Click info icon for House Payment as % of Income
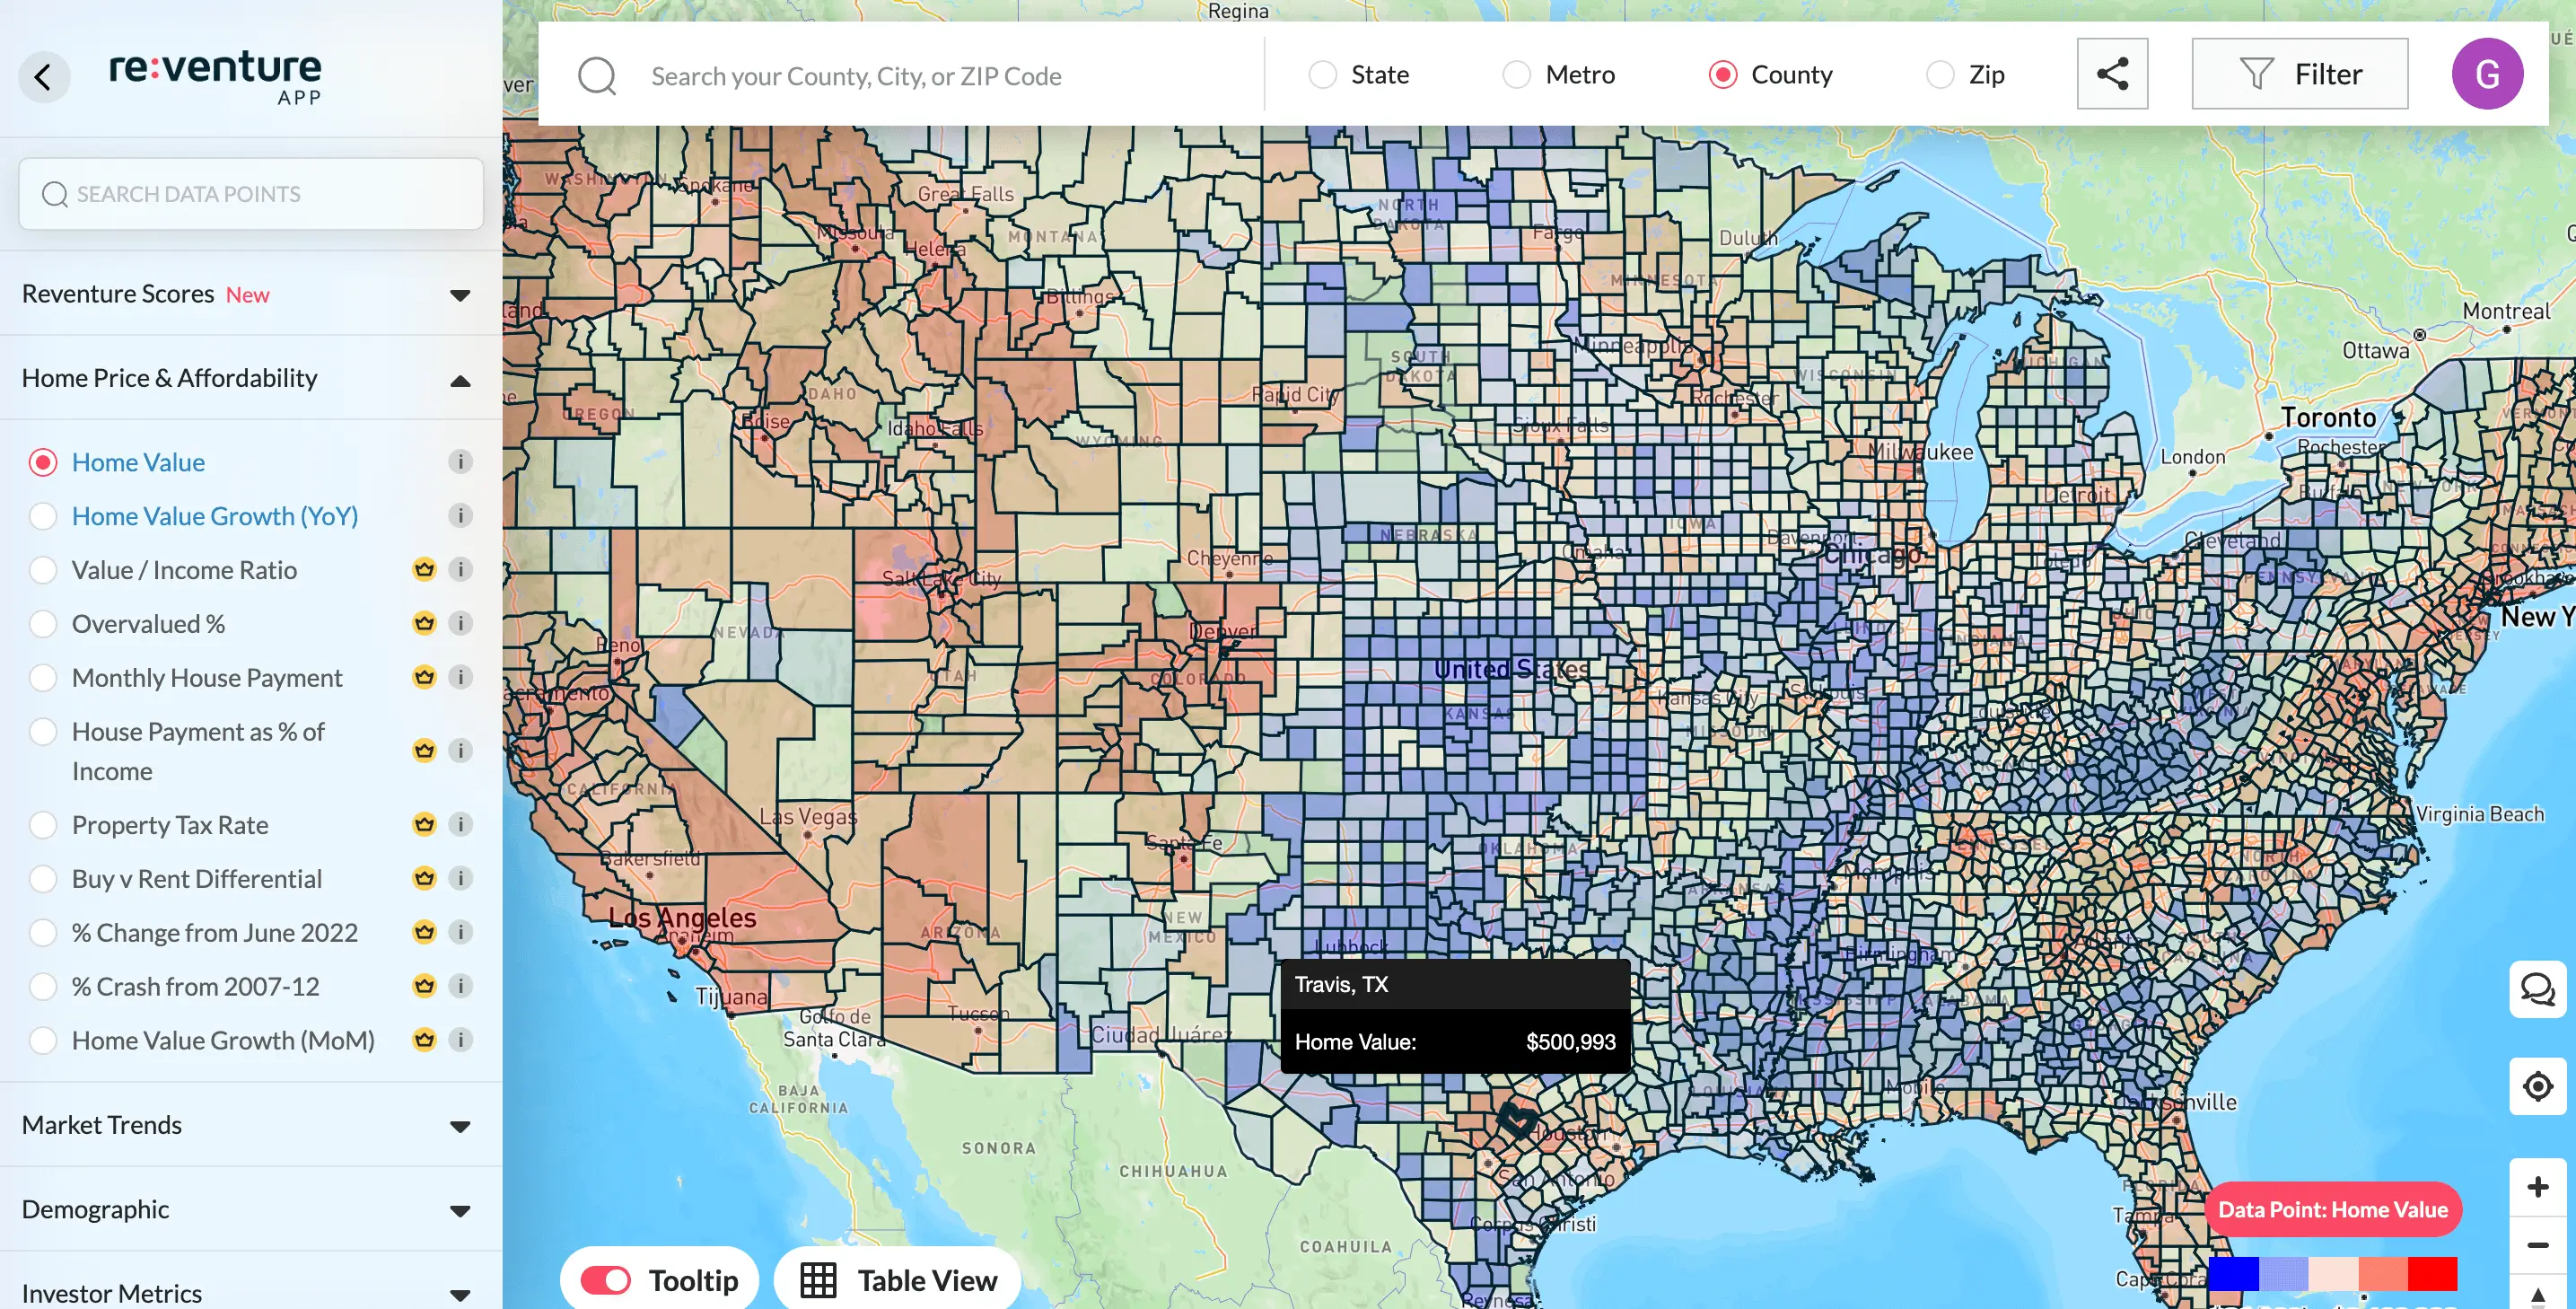Image resolution: width=2576 pixels, height=1309 pixels. pos(460,751)
